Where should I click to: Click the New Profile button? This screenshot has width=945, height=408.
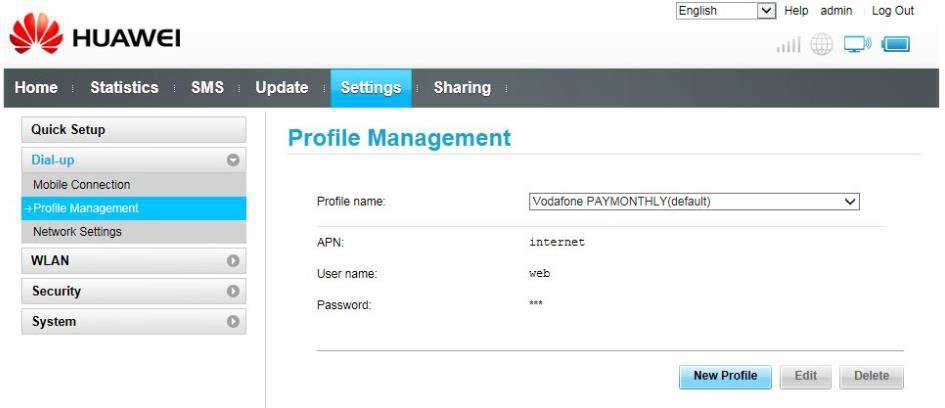click(x=725, y=376)
